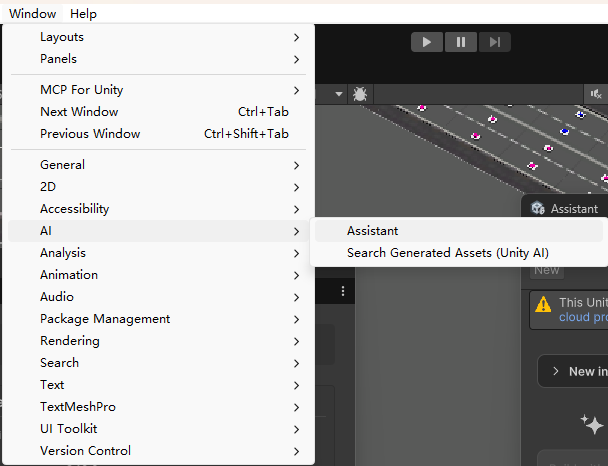Image resolution: width=608 pixels, height=466 pixels.
Task: Expand the Text submenu
Action: pyautogui.click(x=158, y=385)
